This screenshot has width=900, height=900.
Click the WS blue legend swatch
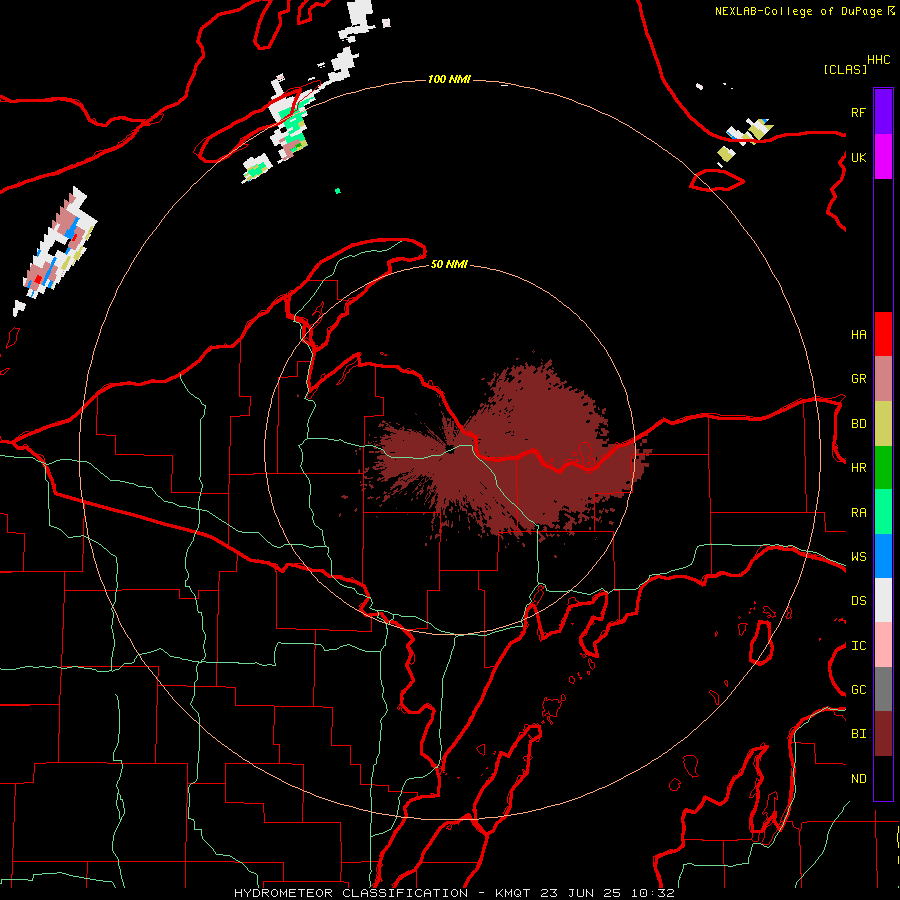click(x=883, y=556)
